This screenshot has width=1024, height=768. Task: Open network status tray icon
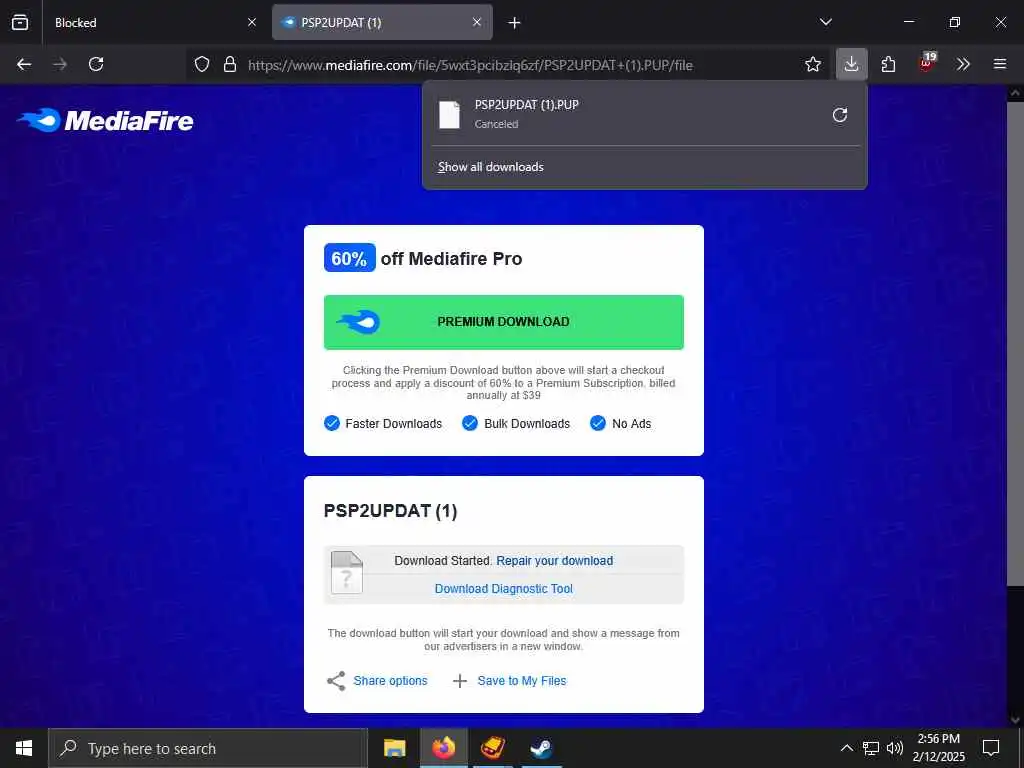[x=871, y=748]
